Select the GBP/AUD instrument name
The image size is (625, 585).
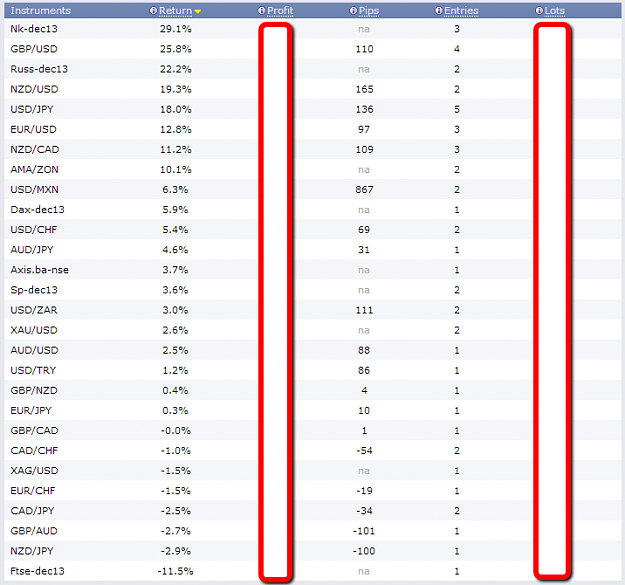coord(34,531)
